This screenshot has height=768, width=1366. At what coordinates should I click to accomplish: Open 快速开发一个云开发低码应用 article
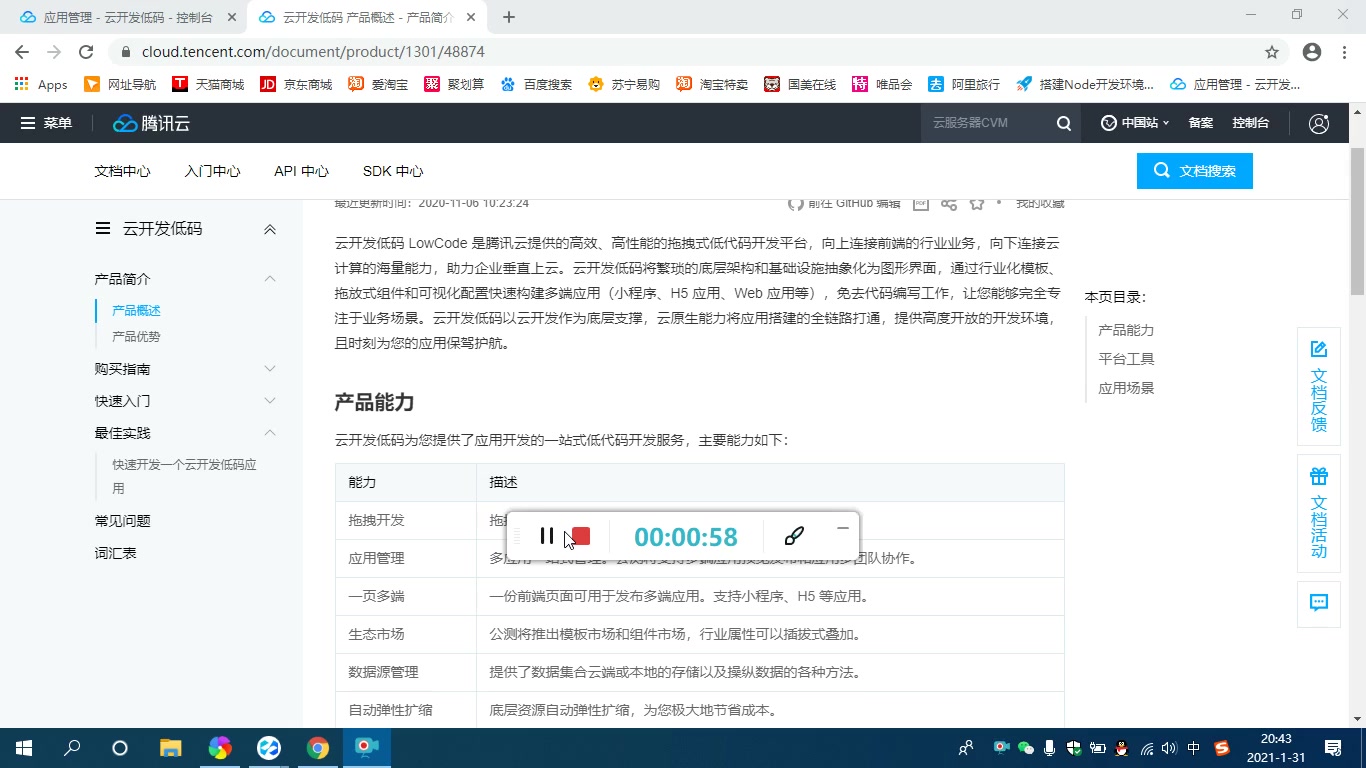click(184, 476)
